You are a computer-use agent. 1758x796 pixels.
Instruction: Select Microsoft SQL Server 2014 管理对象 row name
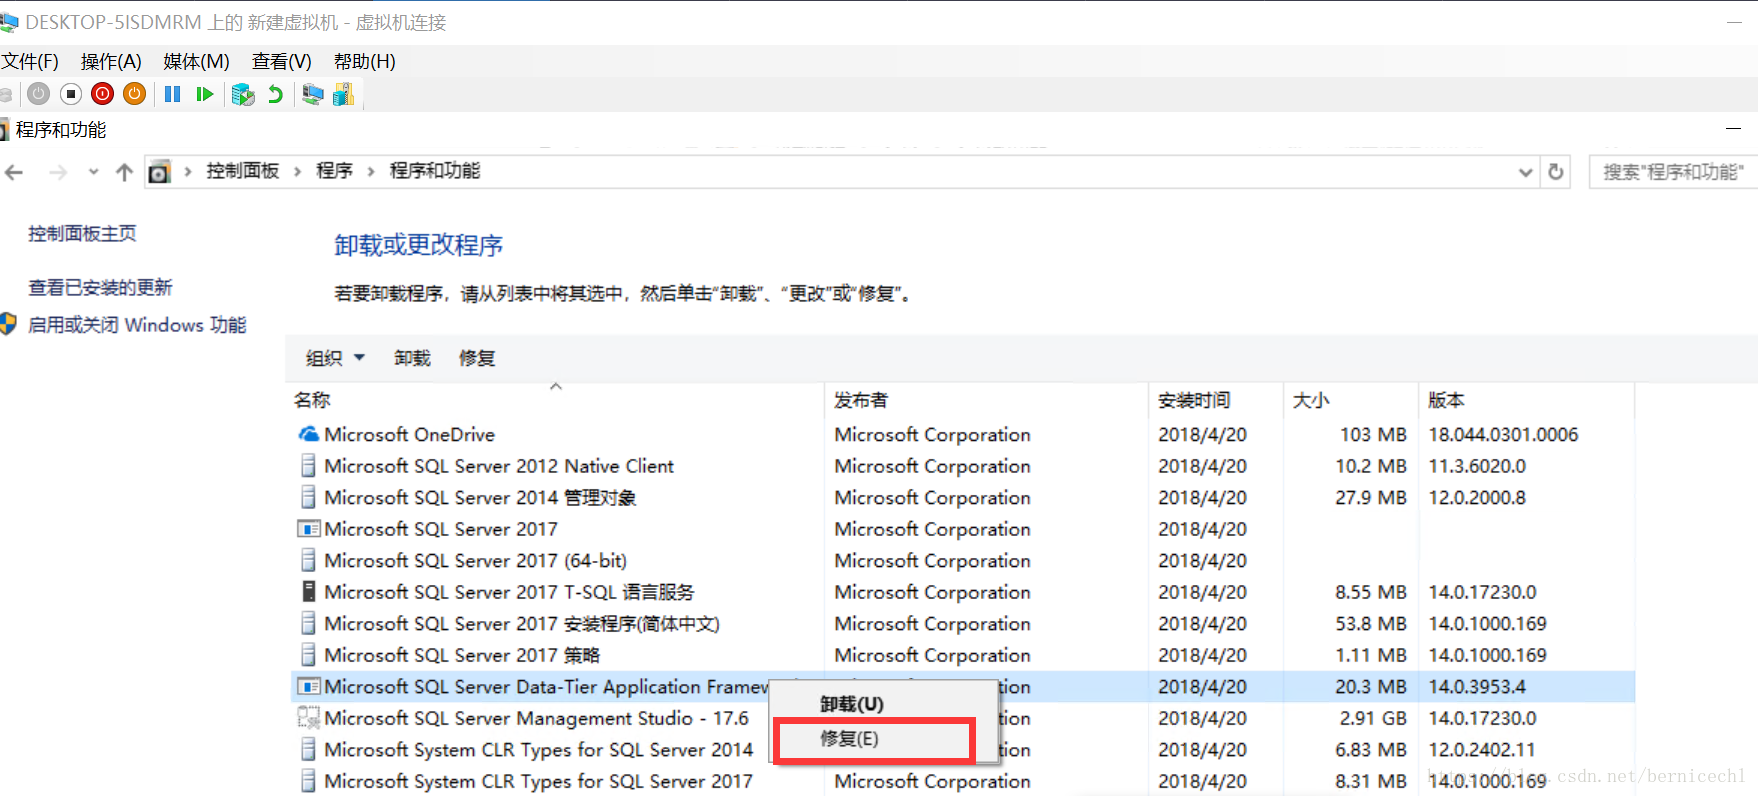coord(480,497)
